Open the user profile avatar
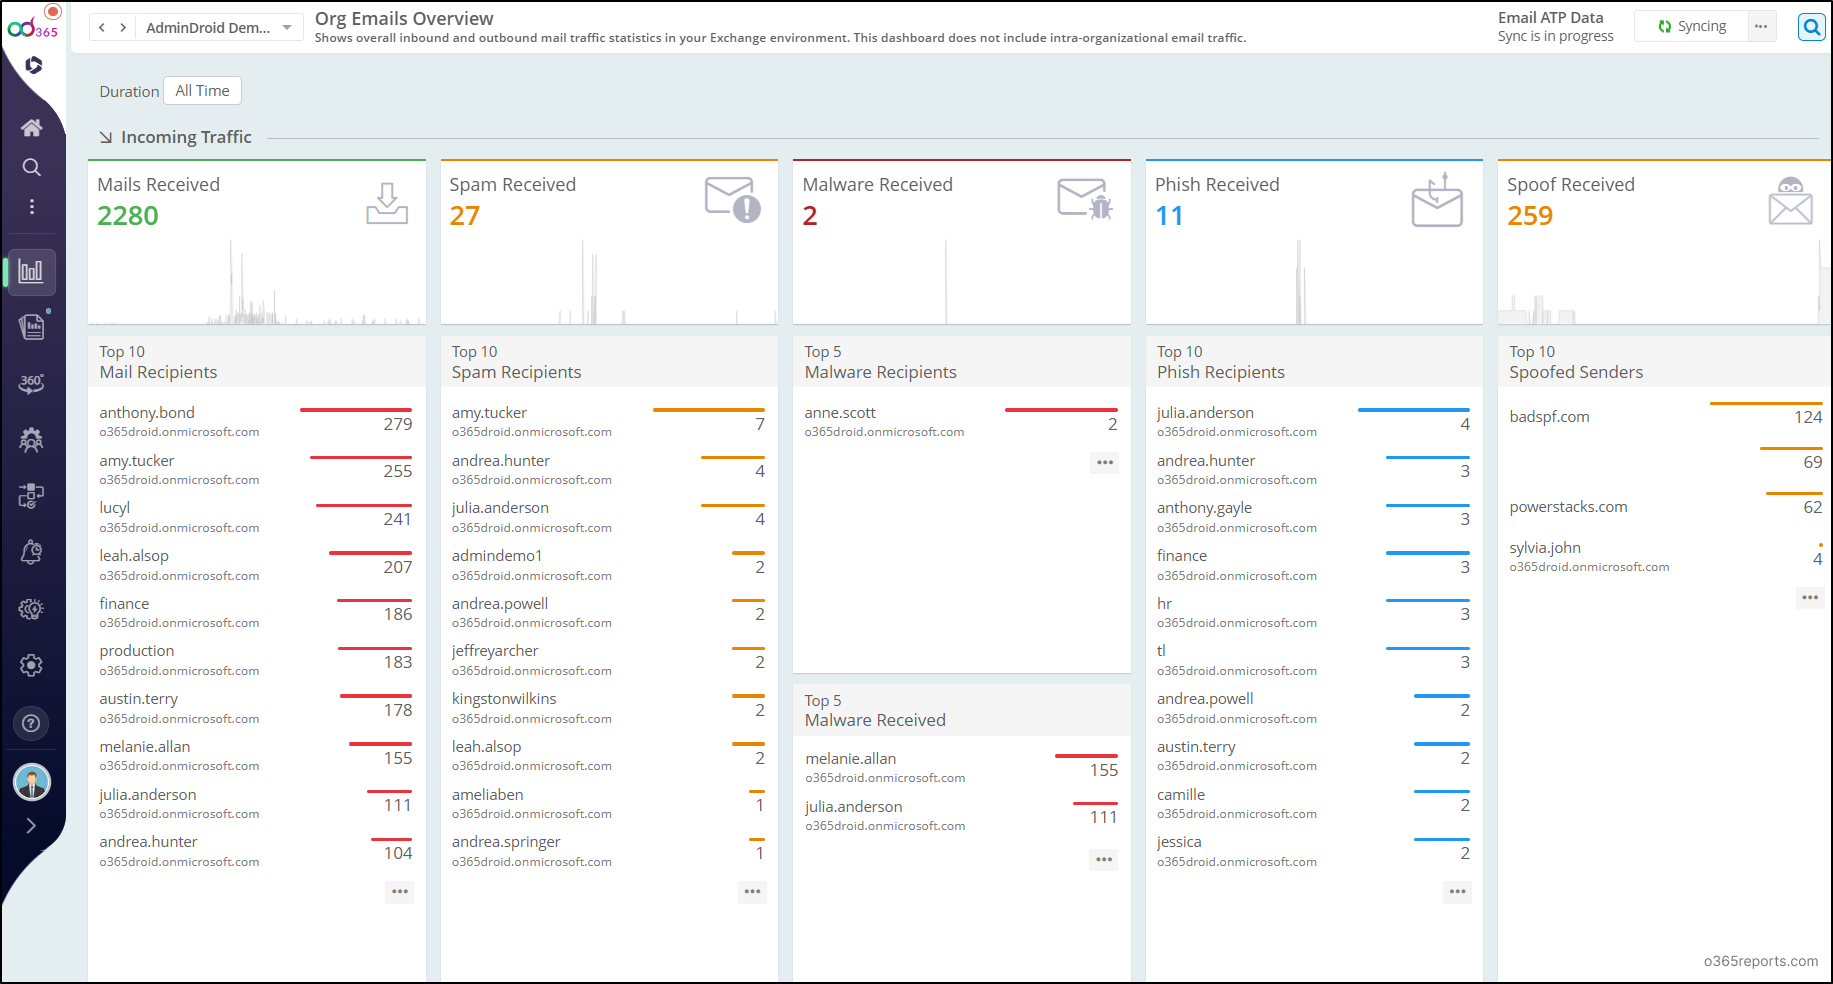 point(32,782)
